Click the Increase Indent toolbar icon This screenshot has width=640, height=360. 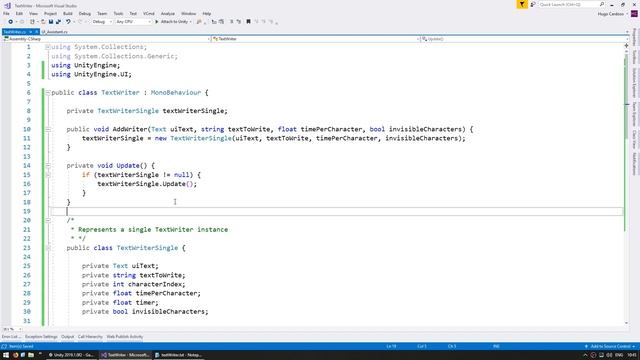click(x=221, y=22)
